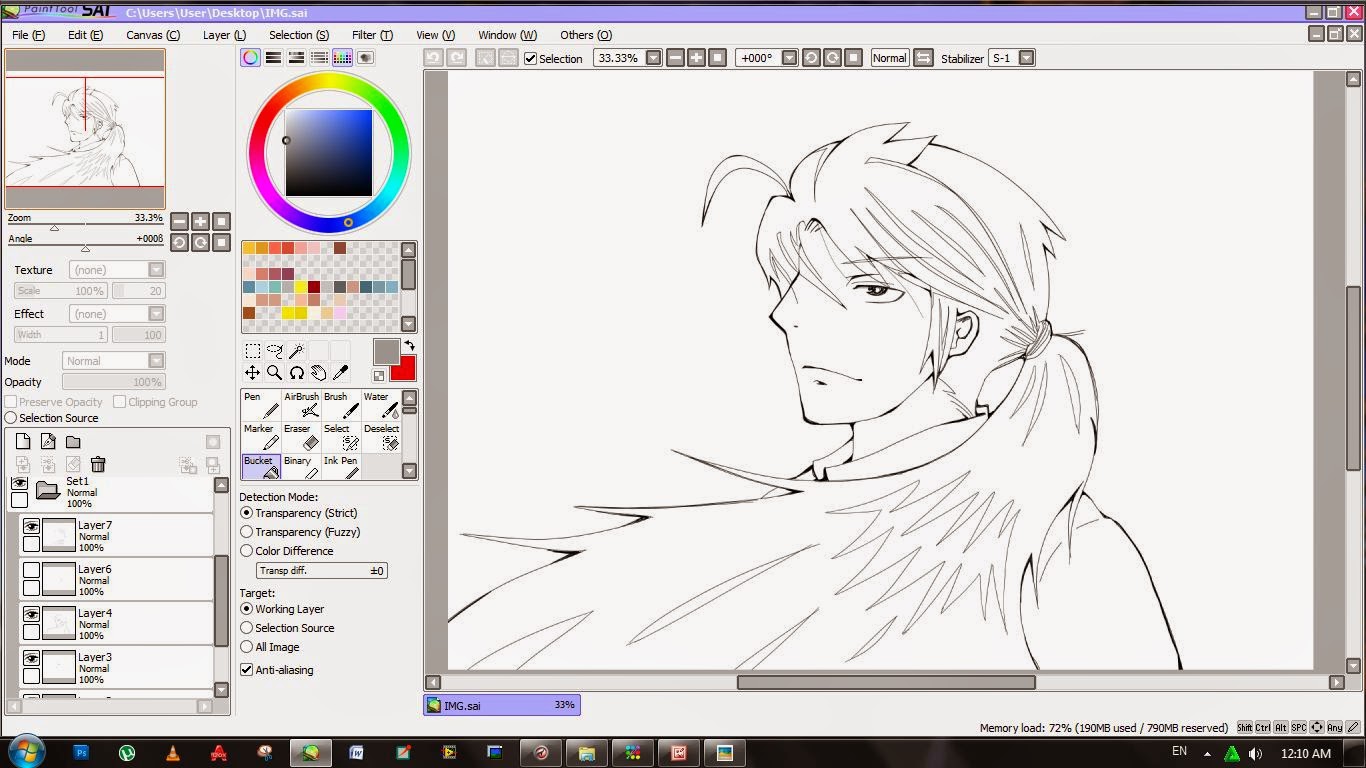Pick the rotate view tool
Viewport: 1366px width, 768px height.
pyautogui.click(x=297, y=373)
